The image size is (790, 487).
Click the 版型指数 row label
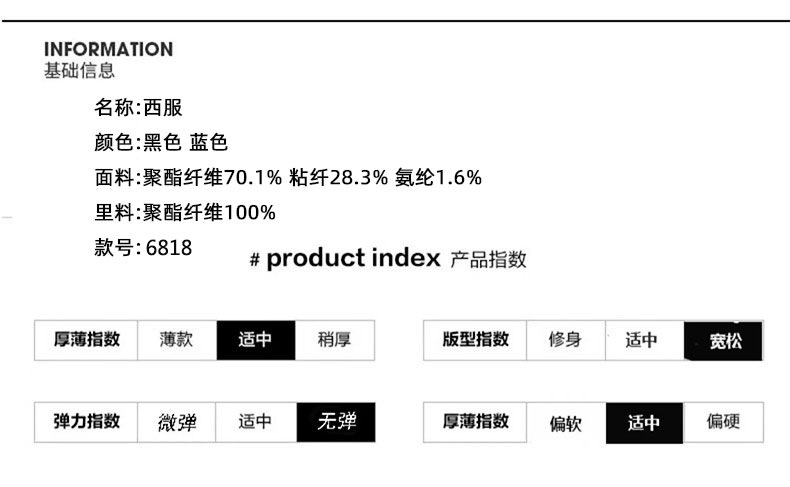coord(476,340)
